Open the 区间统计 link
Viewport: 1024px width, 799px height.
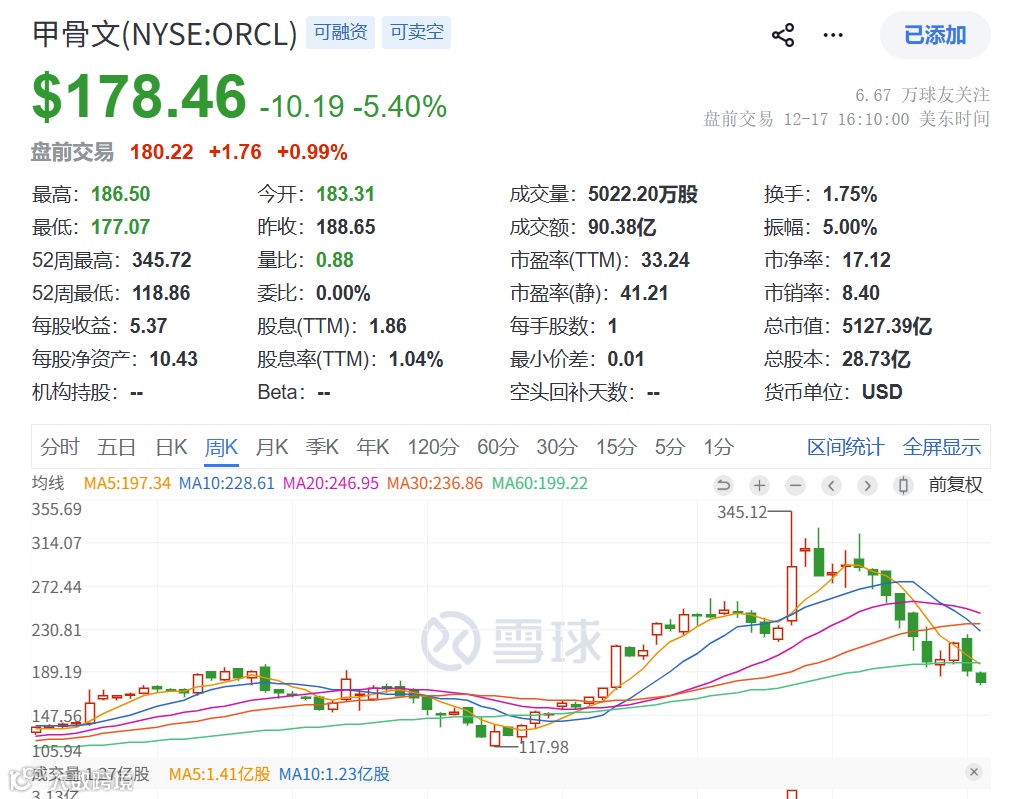tap(846, 447)
